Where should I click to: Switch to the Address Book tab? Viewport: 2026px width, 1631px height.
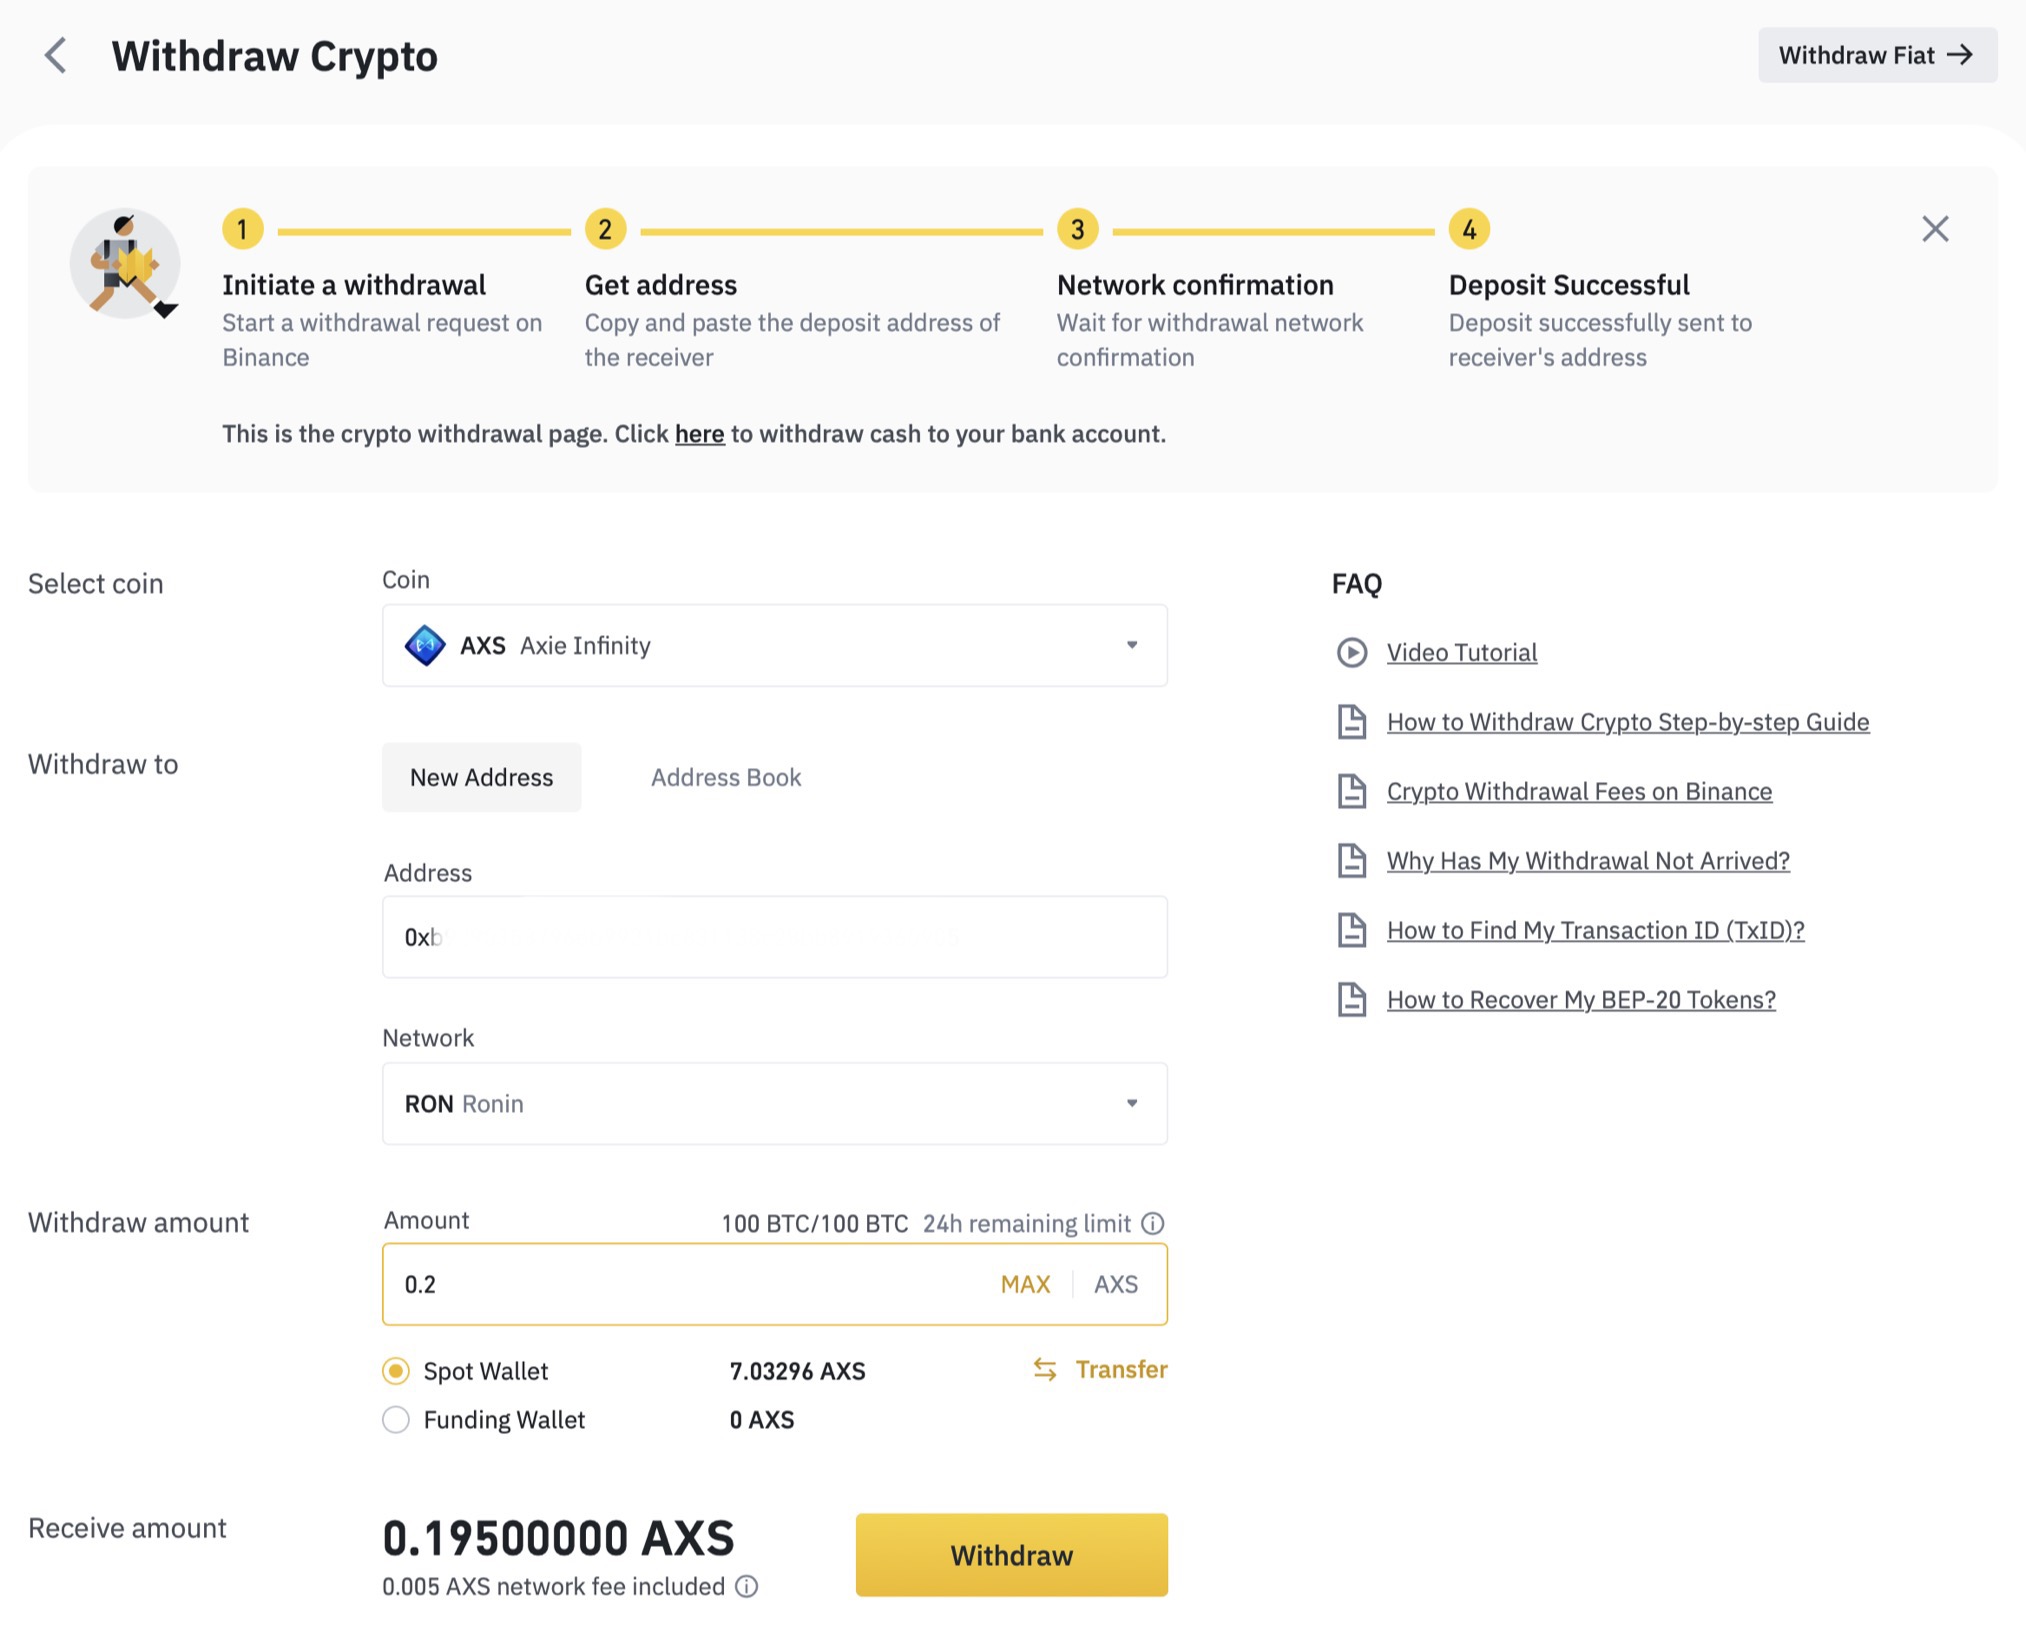pos(726,777)
